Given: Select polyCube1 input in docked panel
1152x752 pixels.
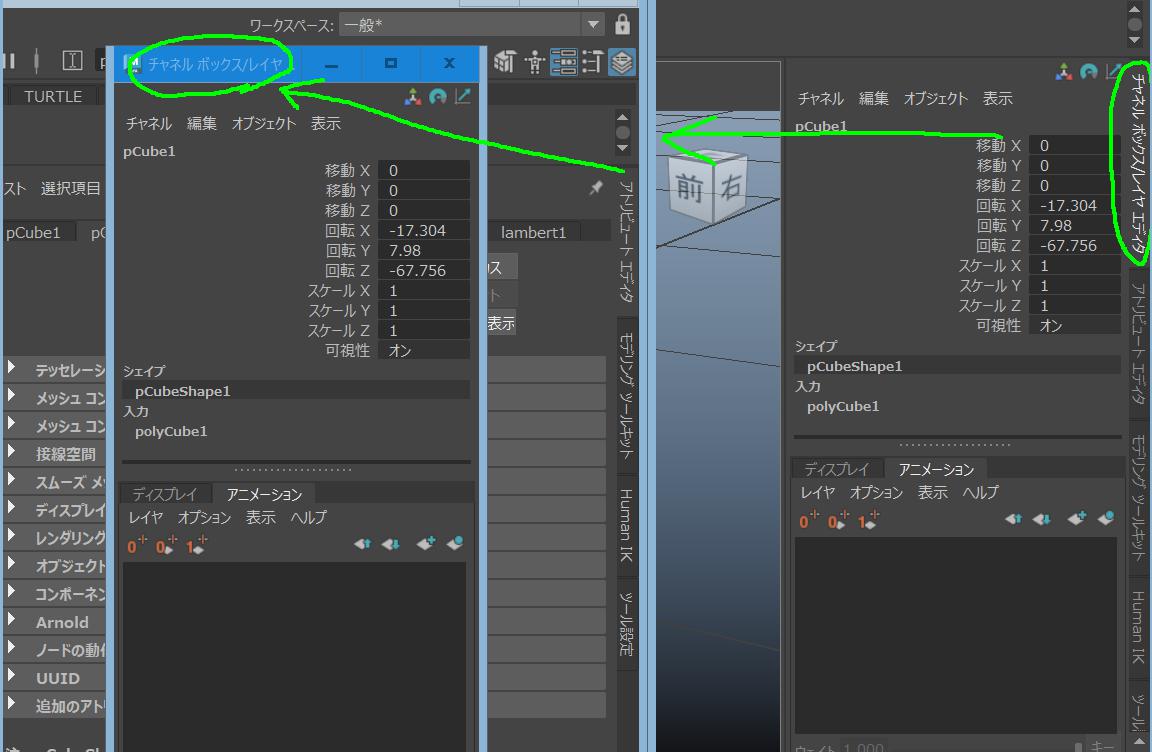Looking at the screenshot, I should pyautogui.click(x=843, y=406).
